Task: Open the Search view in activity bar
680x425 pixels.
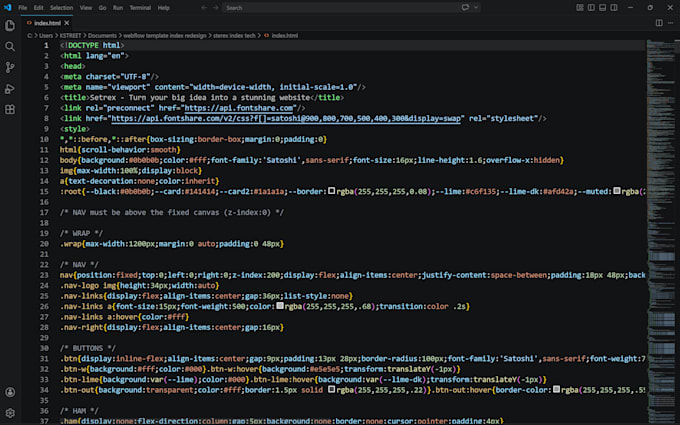Action: point(10,46)
